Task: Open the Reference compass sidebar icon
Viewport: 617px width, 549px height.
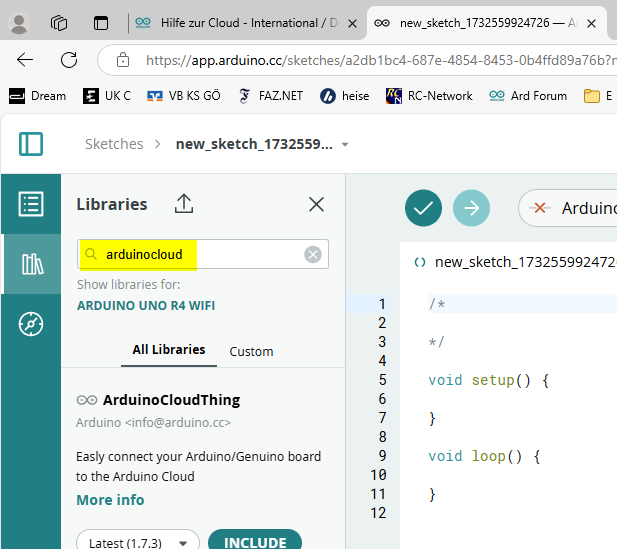Action: (x=31, y=324)
